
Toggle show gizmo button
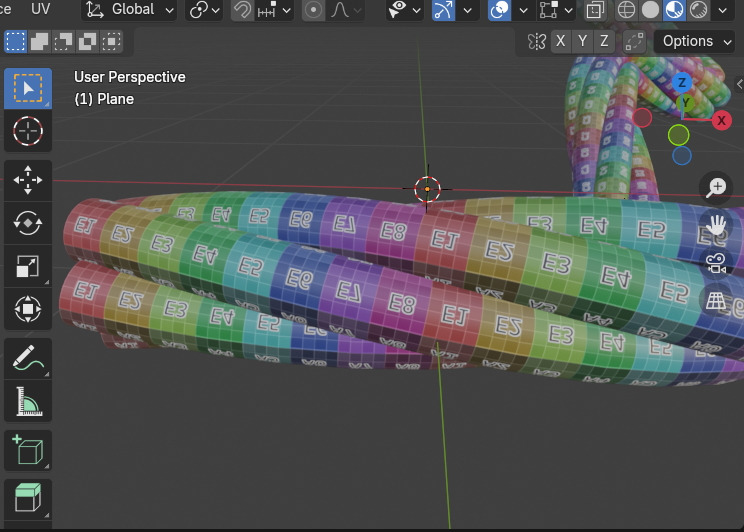443,10
